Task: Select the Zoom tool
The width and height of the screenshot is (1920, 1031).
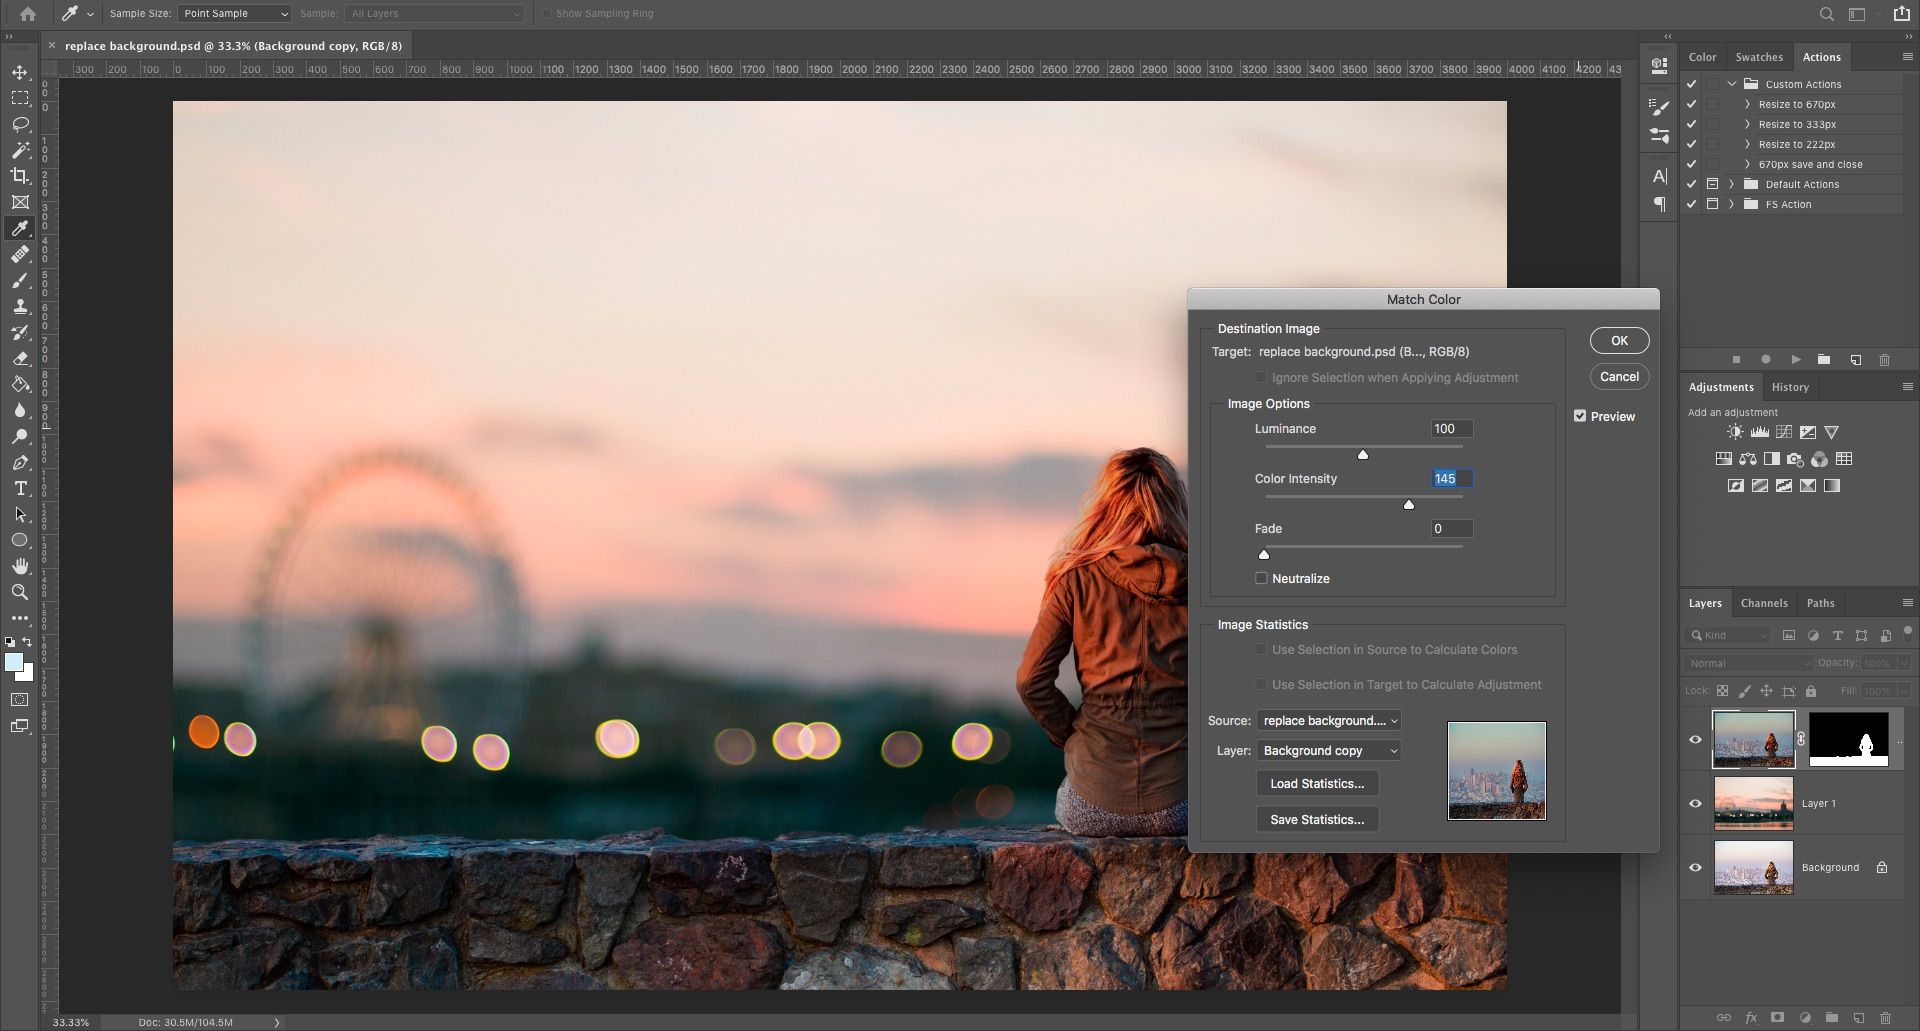Action: (20, 591)
